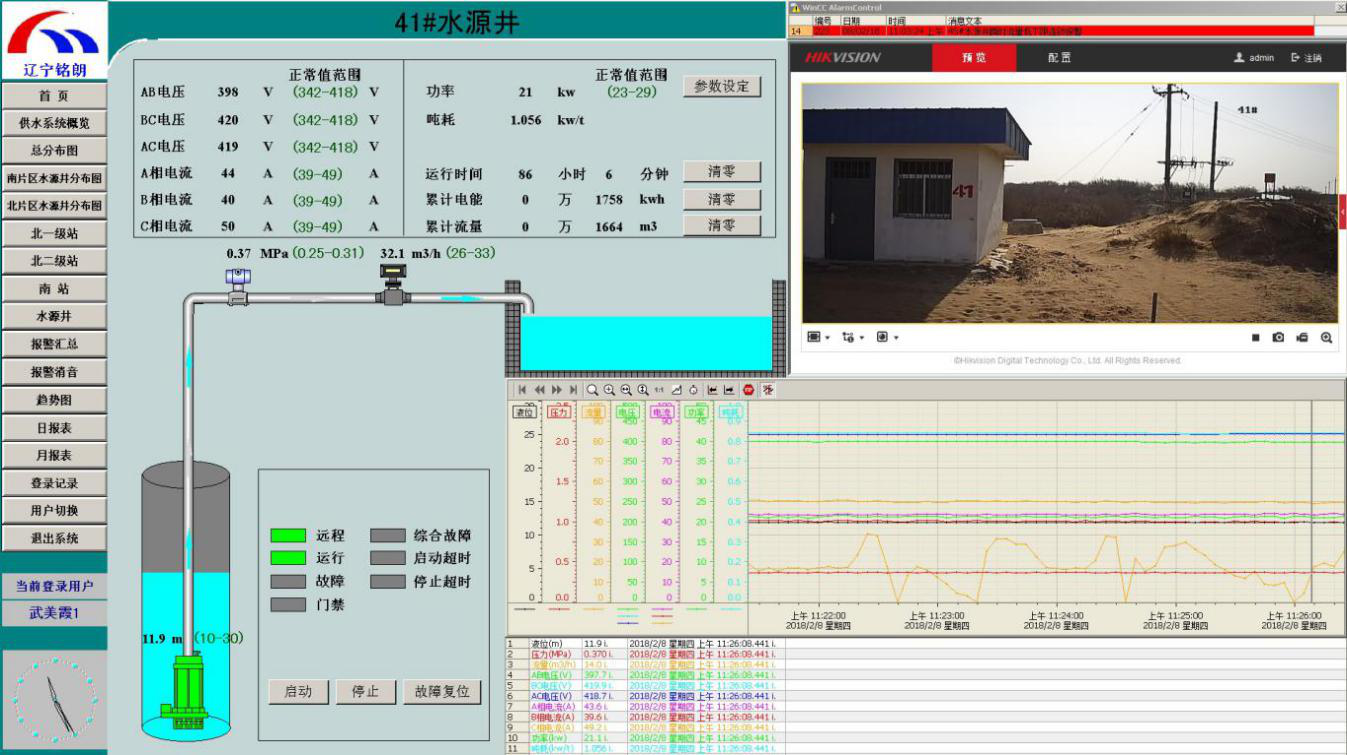1347x755 pixels.
Task: Enable digital zoom magnifier on camera
Action: (1327, 338)
